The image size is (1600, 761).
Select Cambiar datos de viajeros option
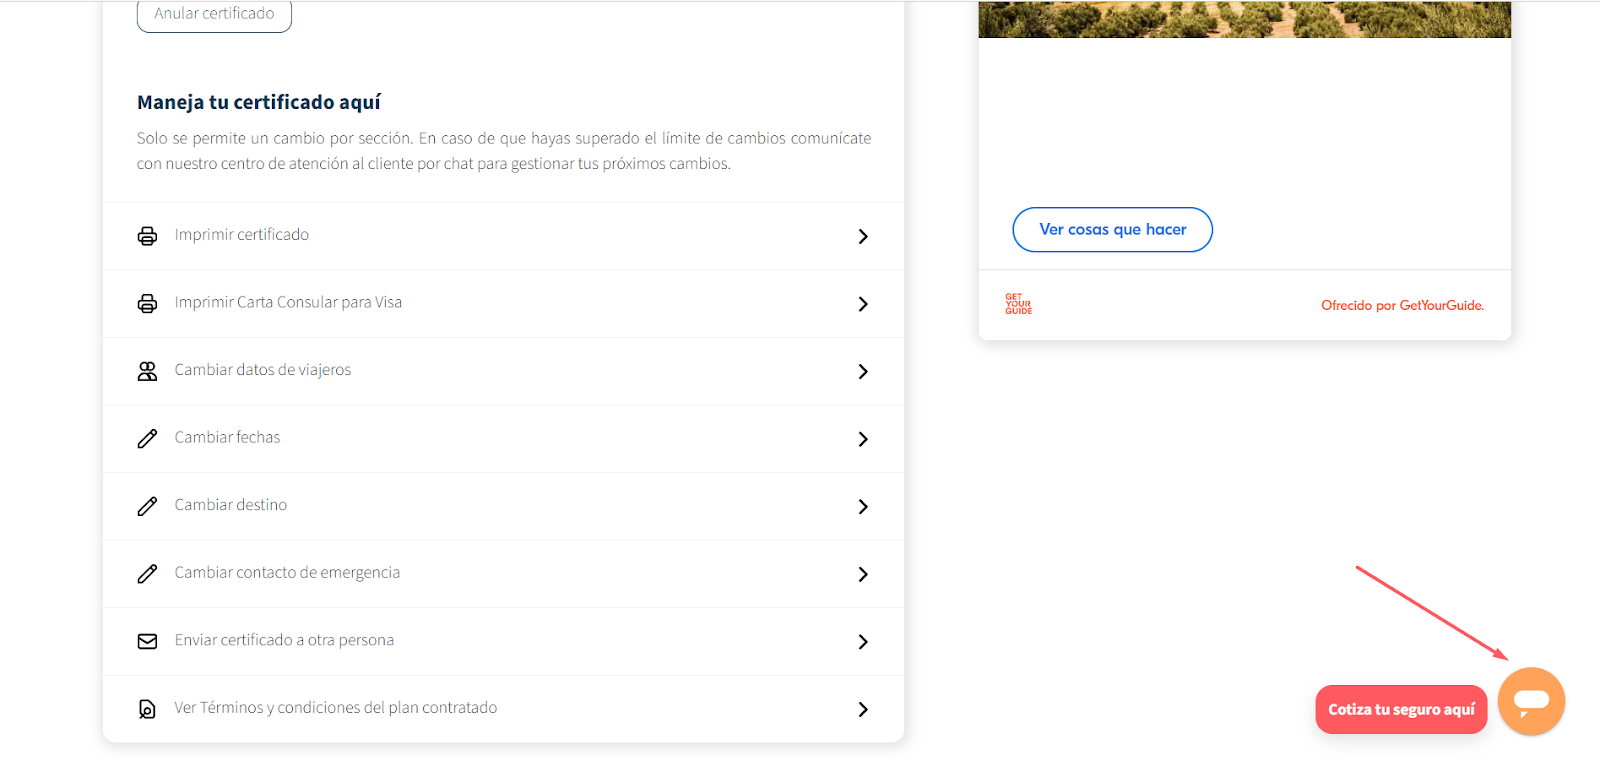click(503, 371)
